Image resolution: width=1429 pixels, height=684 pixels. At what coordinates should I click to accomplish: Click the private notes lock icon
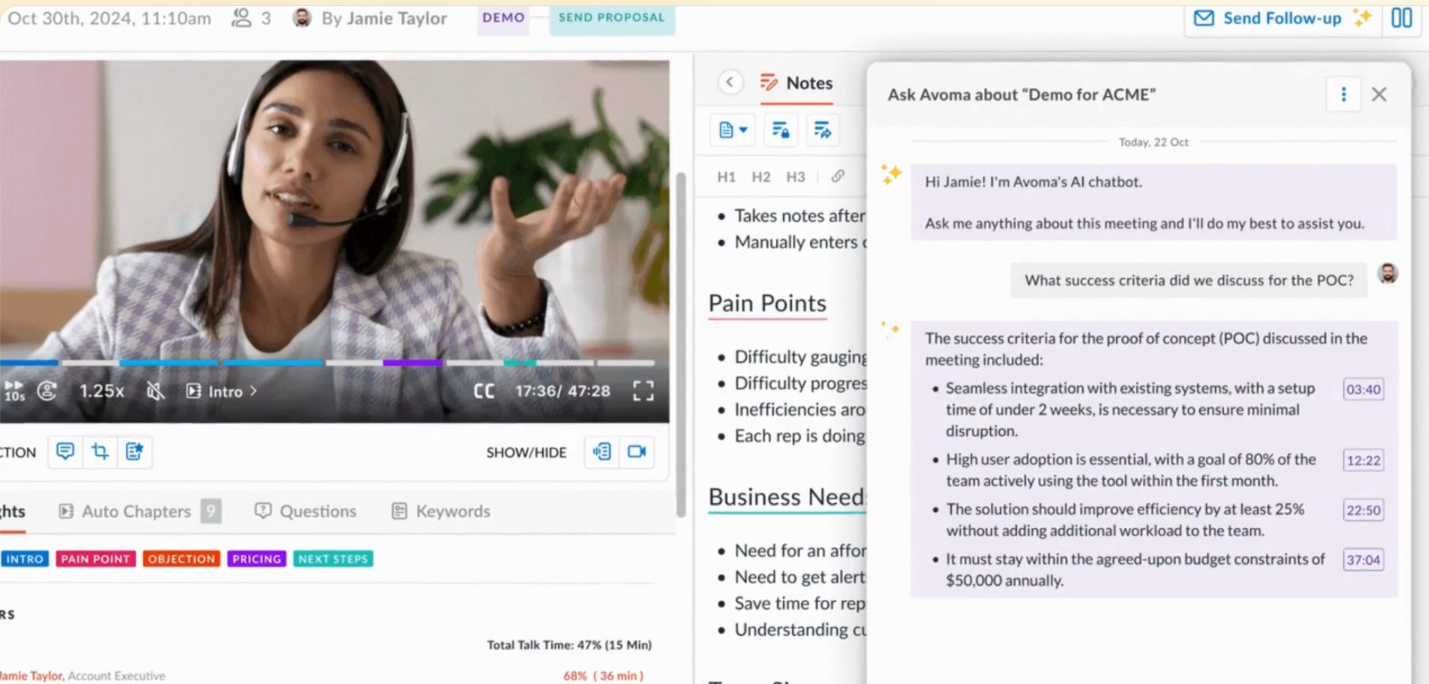coord(780,130)
